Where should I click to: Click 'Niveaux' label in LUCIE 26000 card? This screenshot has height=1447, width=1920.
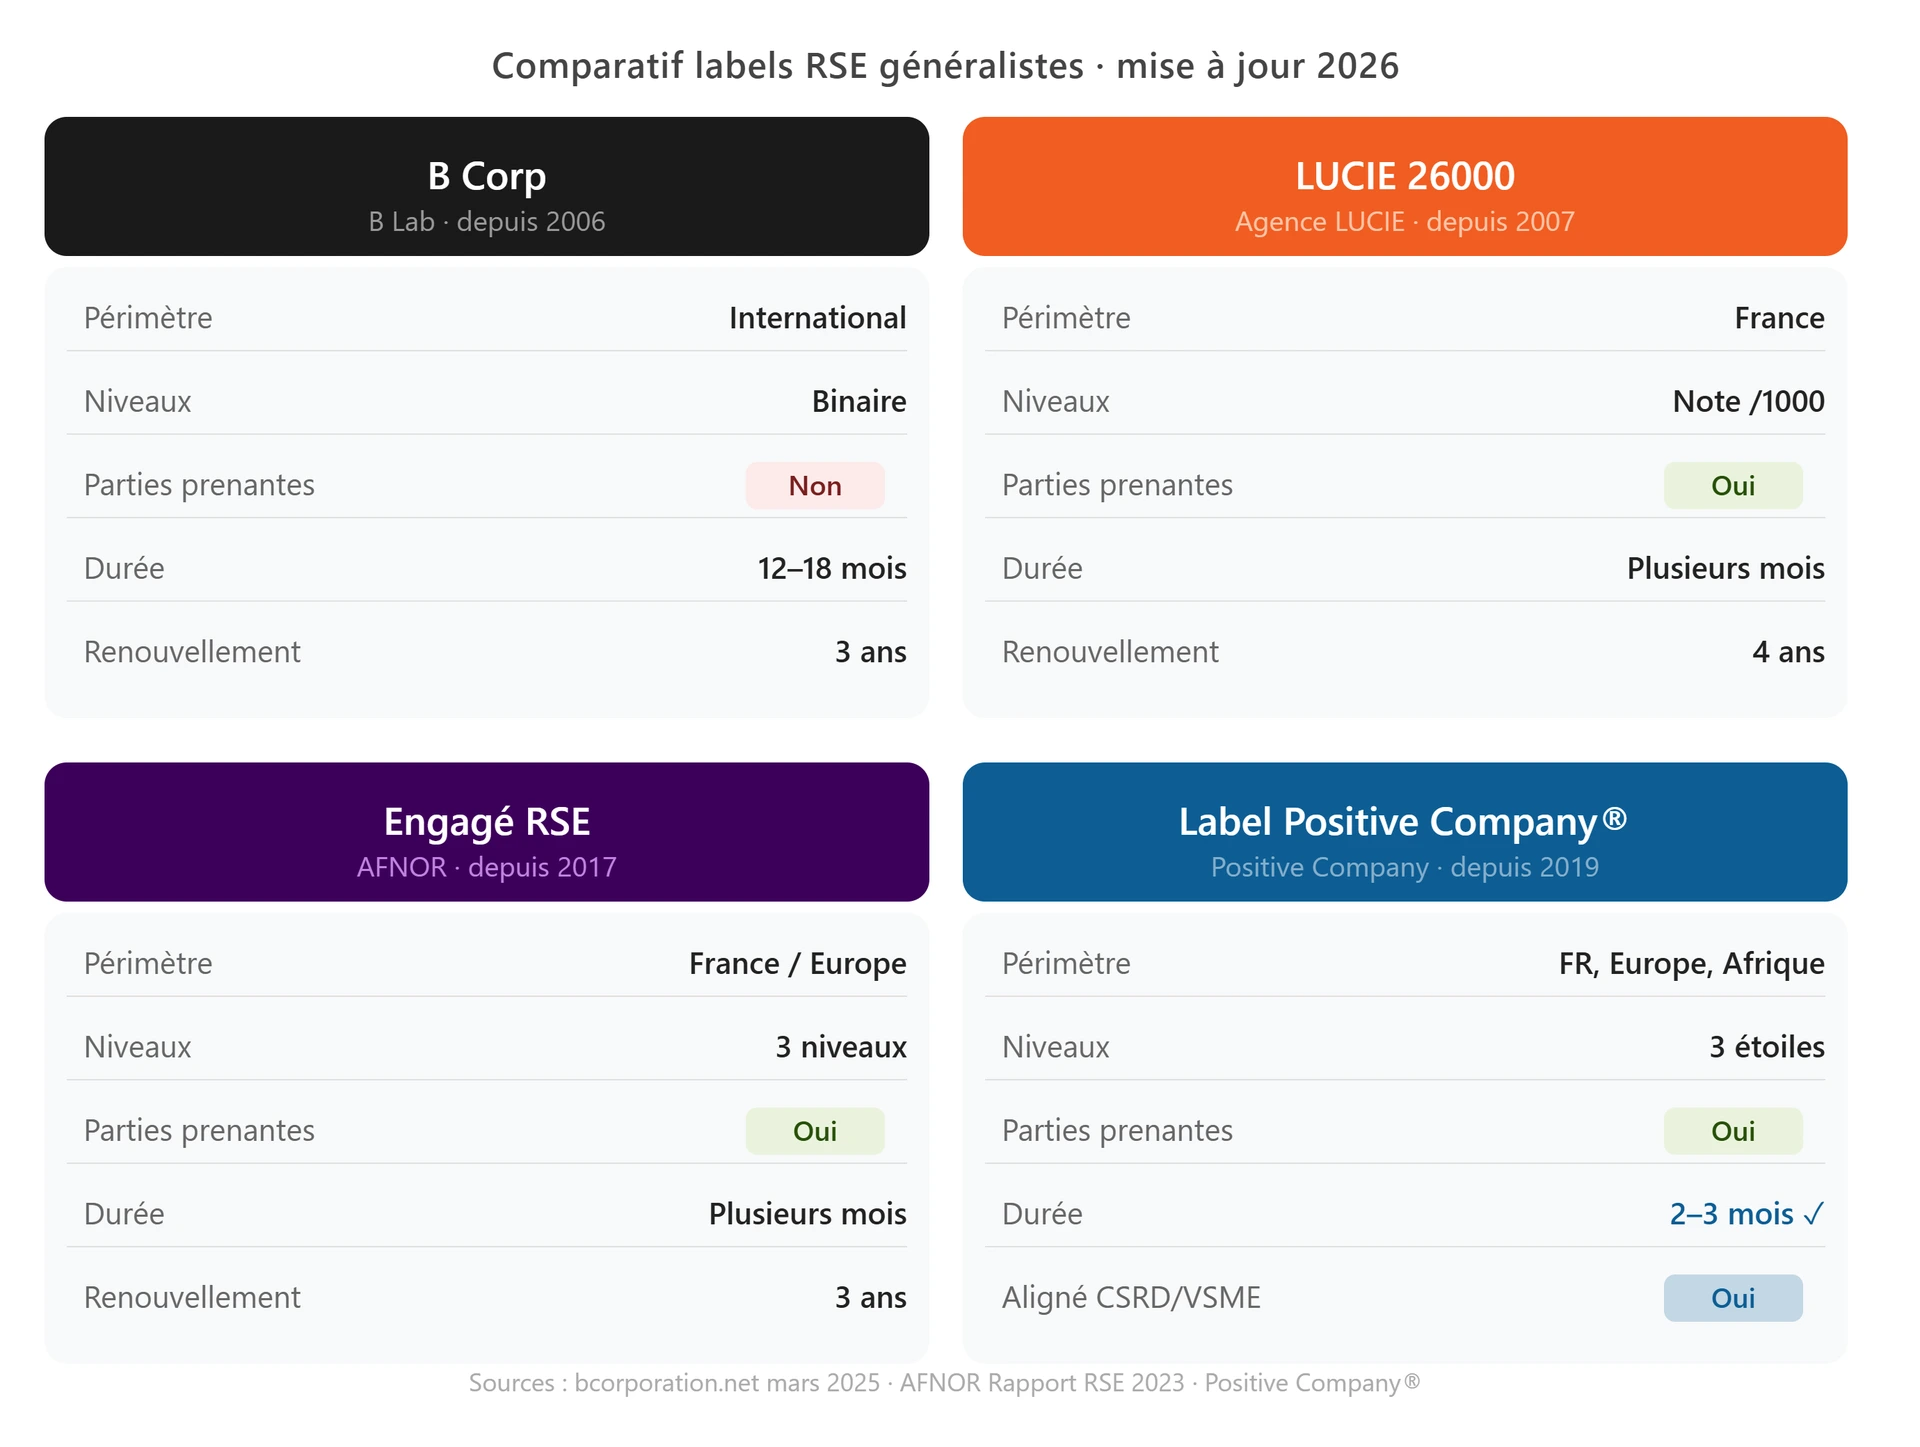[x=1056, y=401]
